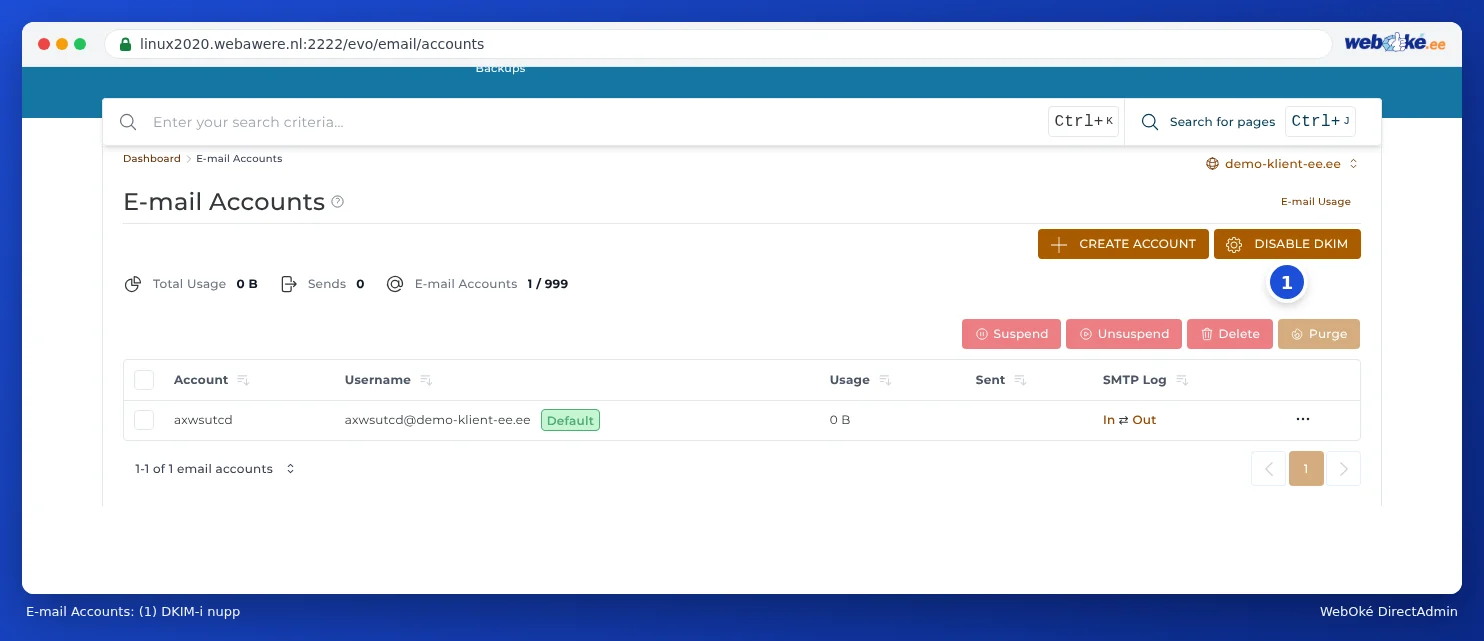Image resolution: width=1484 pixels, height=641 pixels.
Task: Click the Backups menu item
Action: point(500,68)
